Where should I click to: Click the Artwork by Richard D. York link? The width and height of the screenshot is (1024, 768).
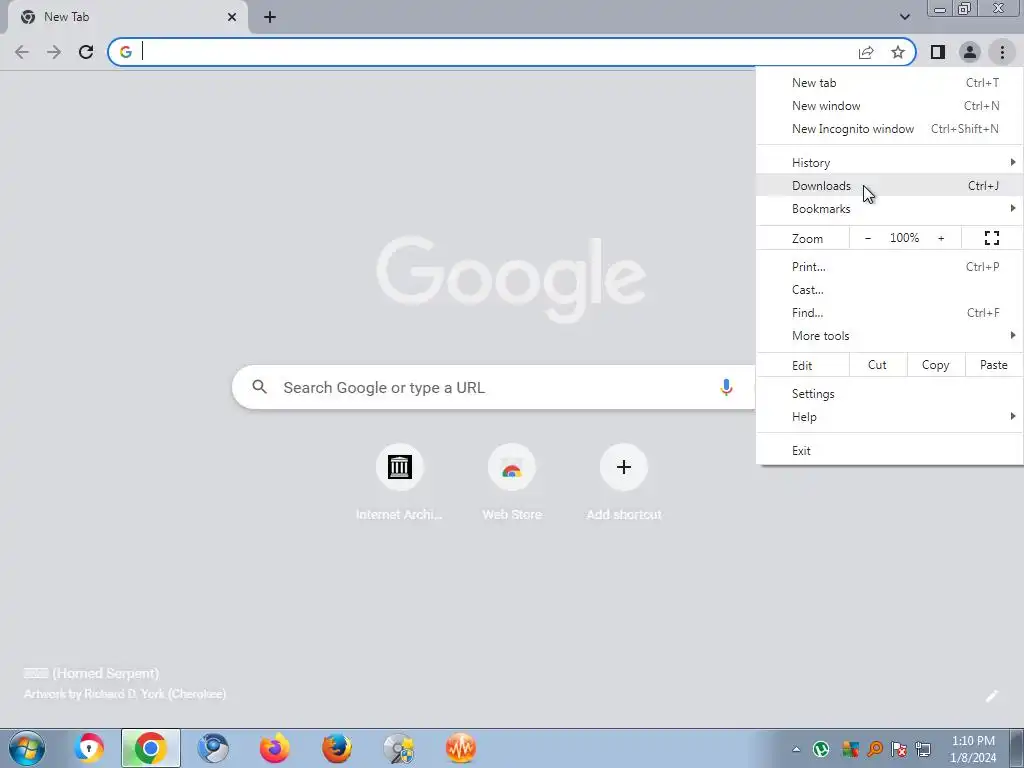125,694
